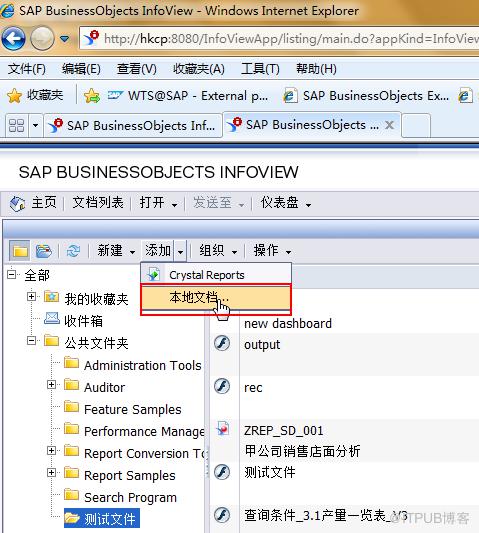Open the 收藏夹(A) menu
This screenshot has width=479, height=533.
(x=199, y=69)
